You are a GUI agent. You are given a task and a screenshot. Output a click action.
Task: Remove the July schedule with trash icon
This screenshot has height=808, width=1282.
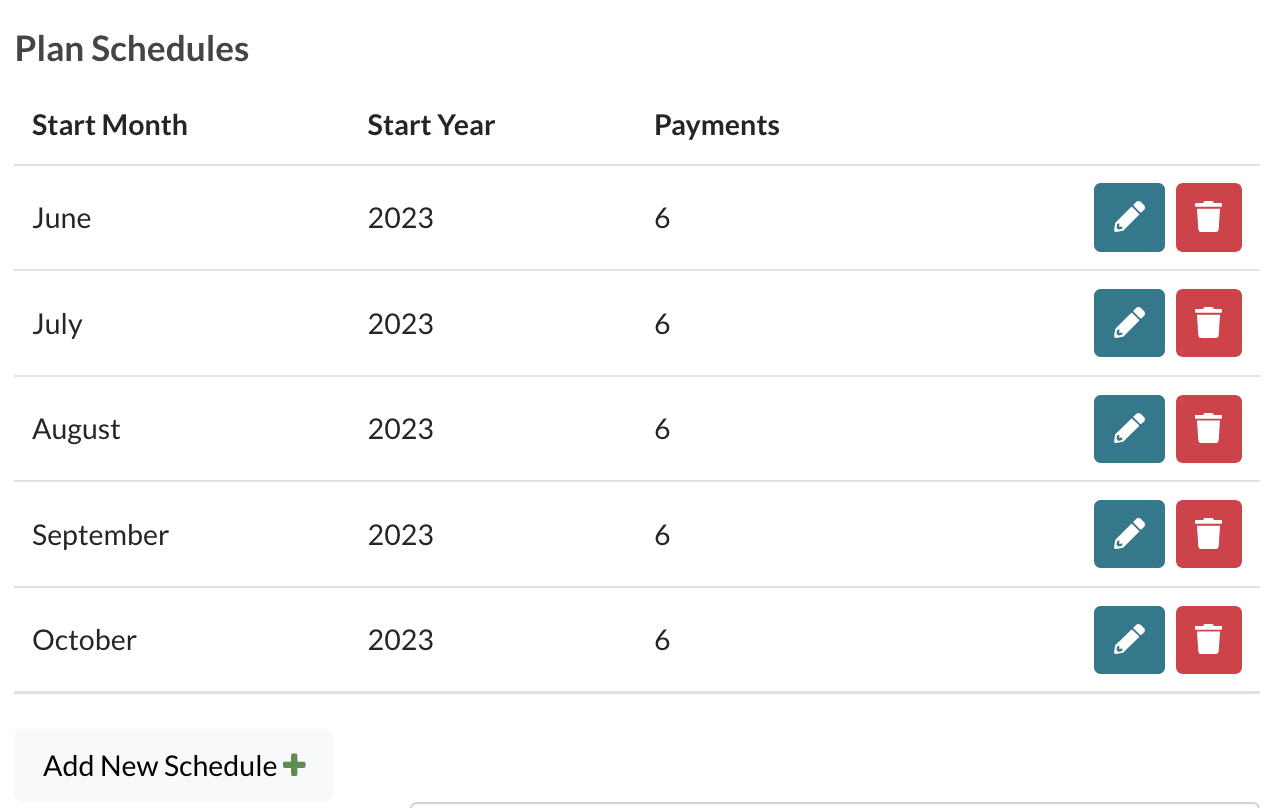[1208, 323]
